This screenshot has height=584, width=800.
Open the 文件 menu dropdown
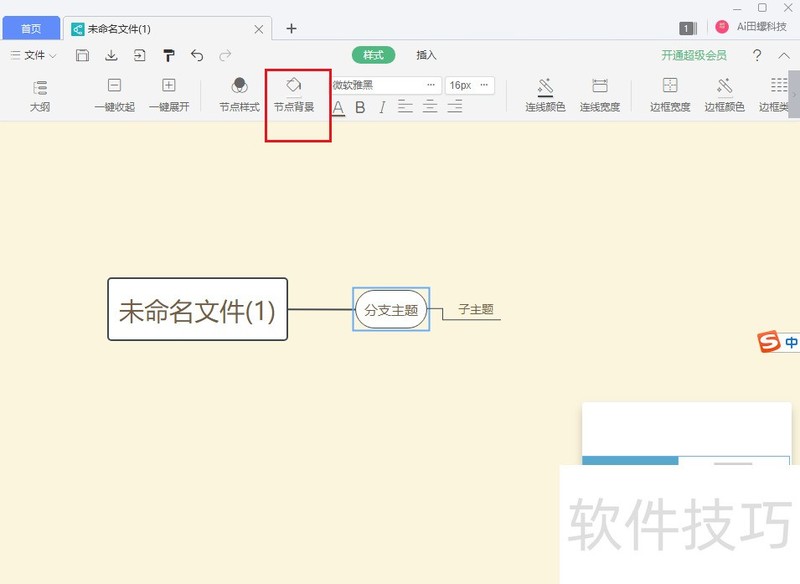click(x=34, y=55)
